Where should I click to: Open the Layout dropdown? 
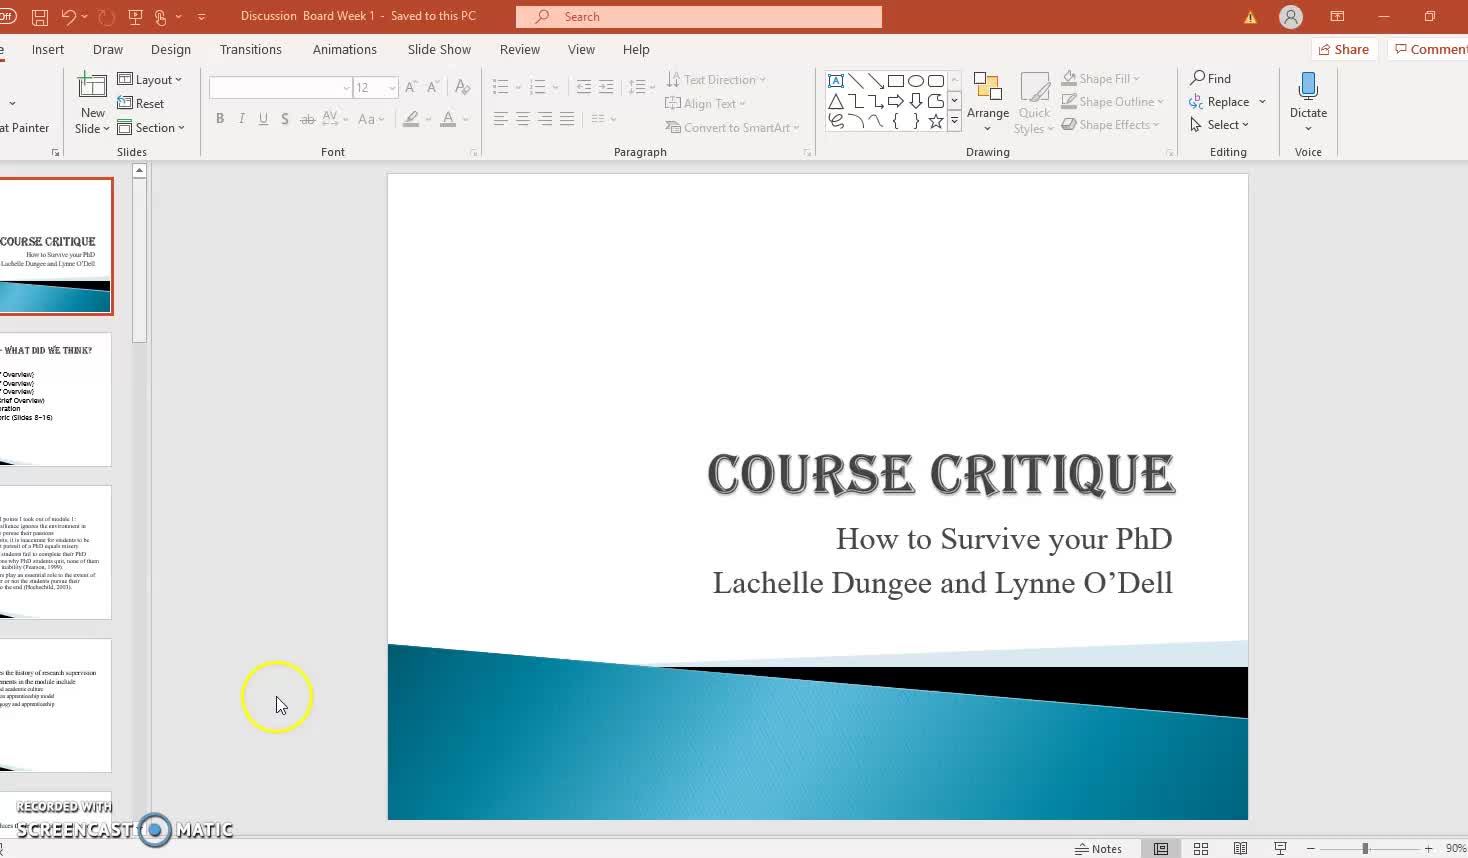[150, 80]
